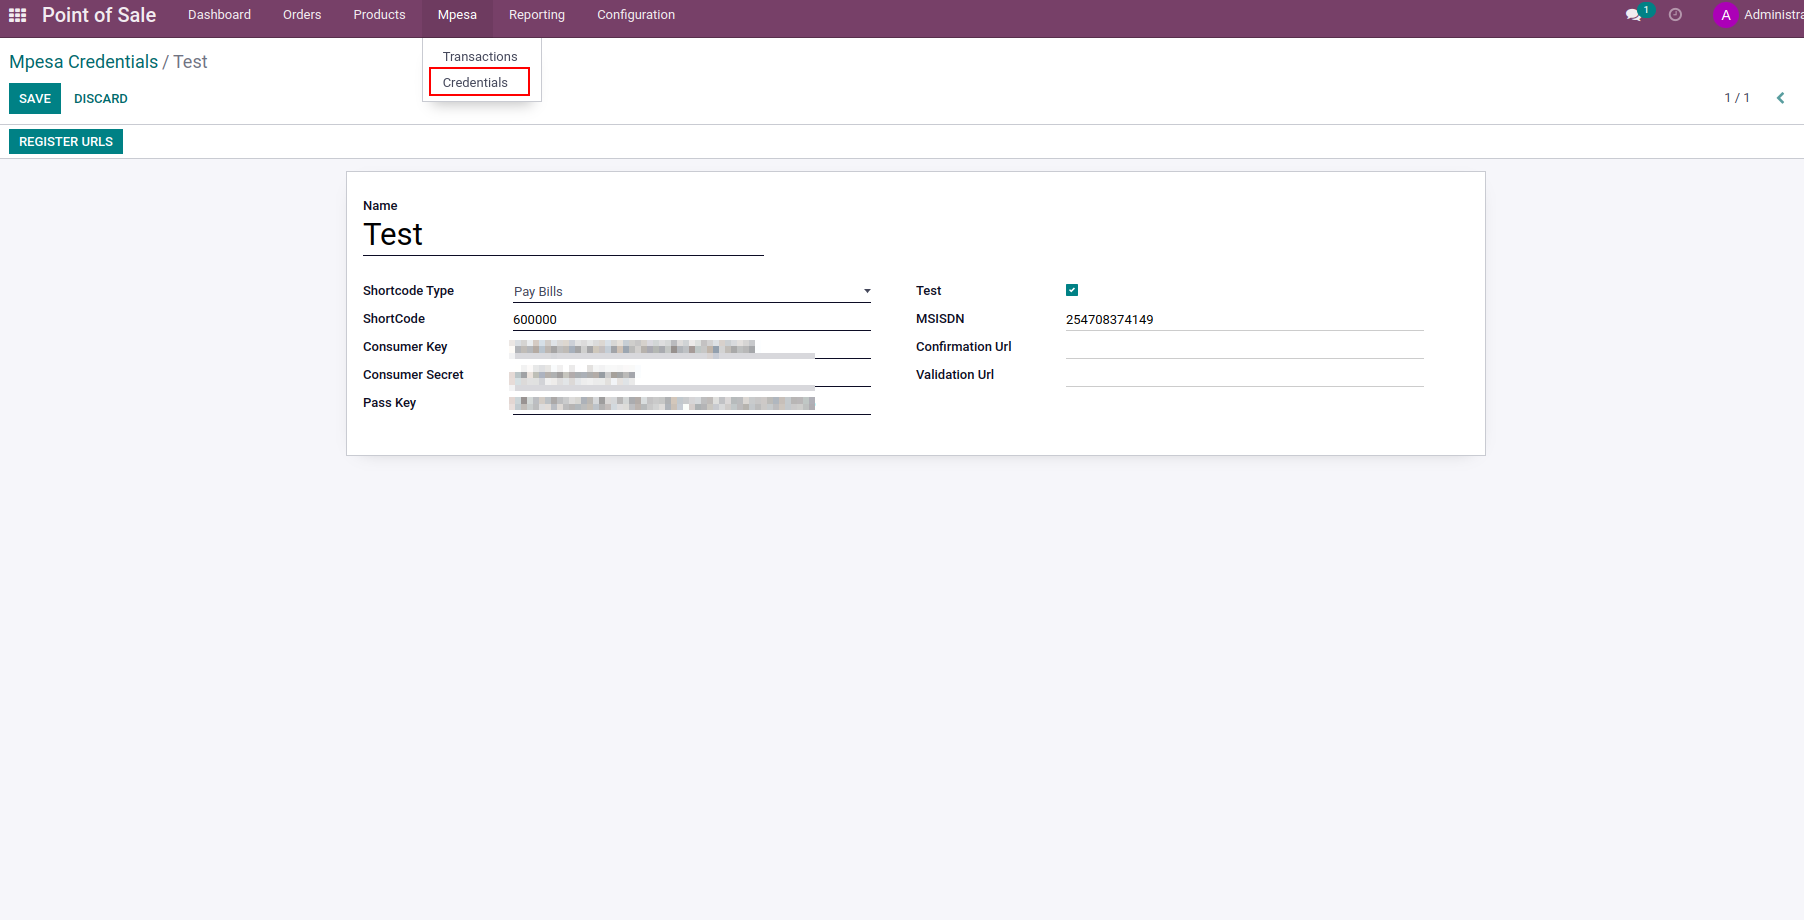
Task: Go to previous record arrow
Action: point(1780,98)
